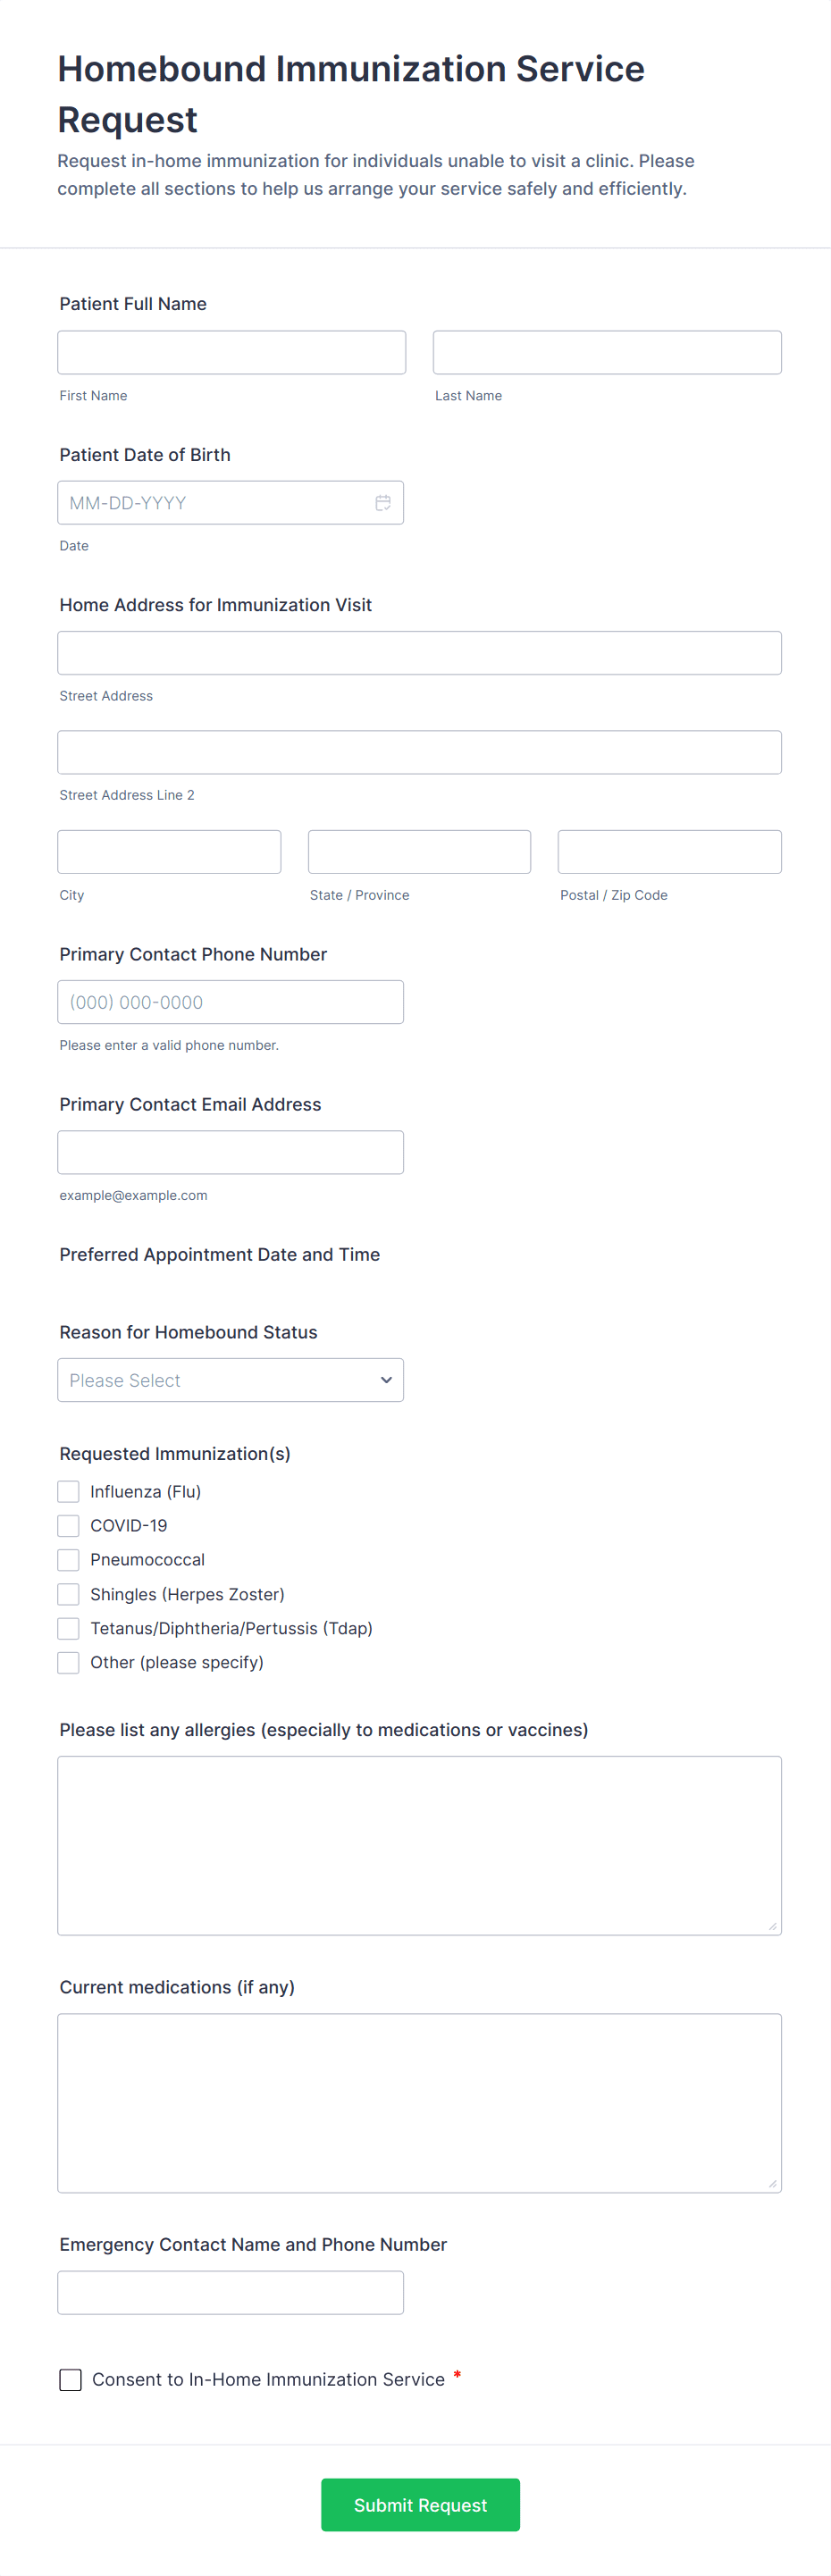This screenshot has height=2576, width=831.
Task: Click the State / Province field
Action: (x=419, y=852)
